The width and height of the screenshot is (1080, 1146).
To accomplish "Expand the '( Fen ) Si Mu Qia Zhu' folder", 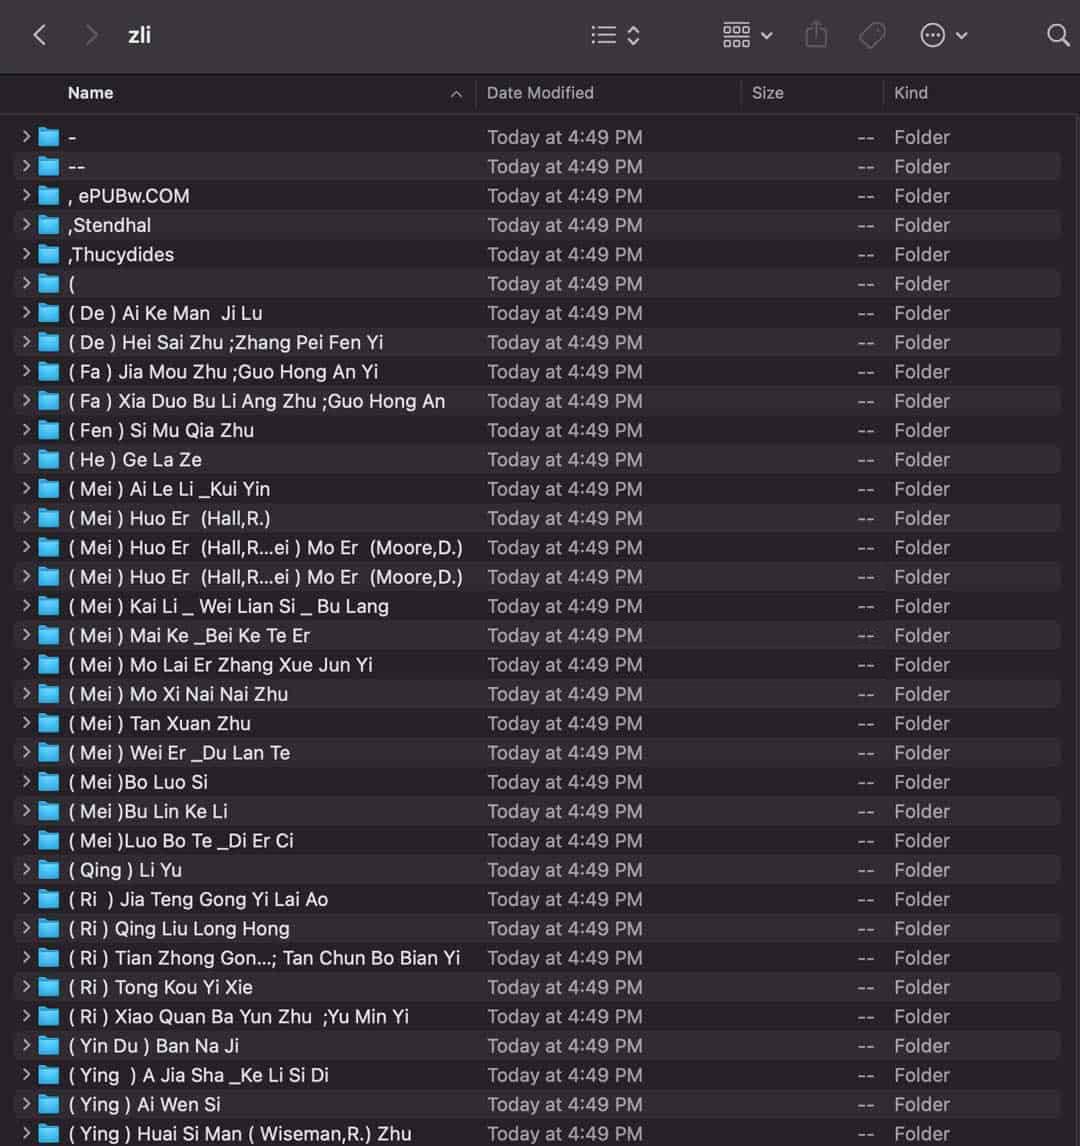I will click(x=26, y=430).
